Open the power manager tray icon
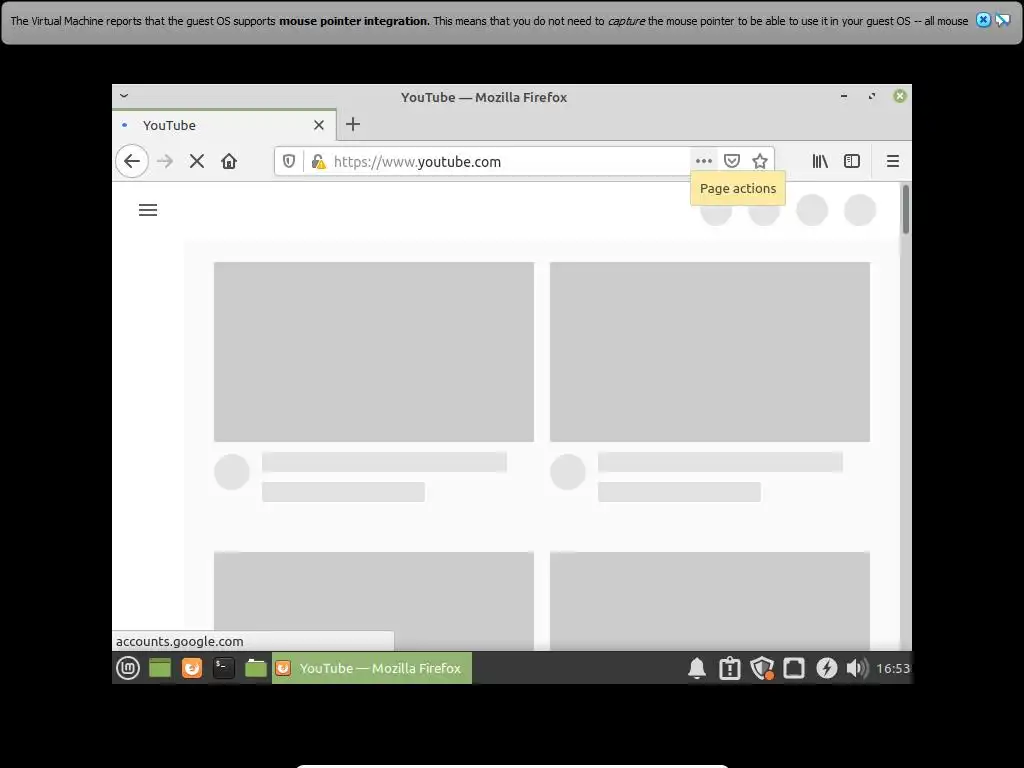Image resolution: width=1024 pixels, height=768 pixels. [x=826, y=668]
